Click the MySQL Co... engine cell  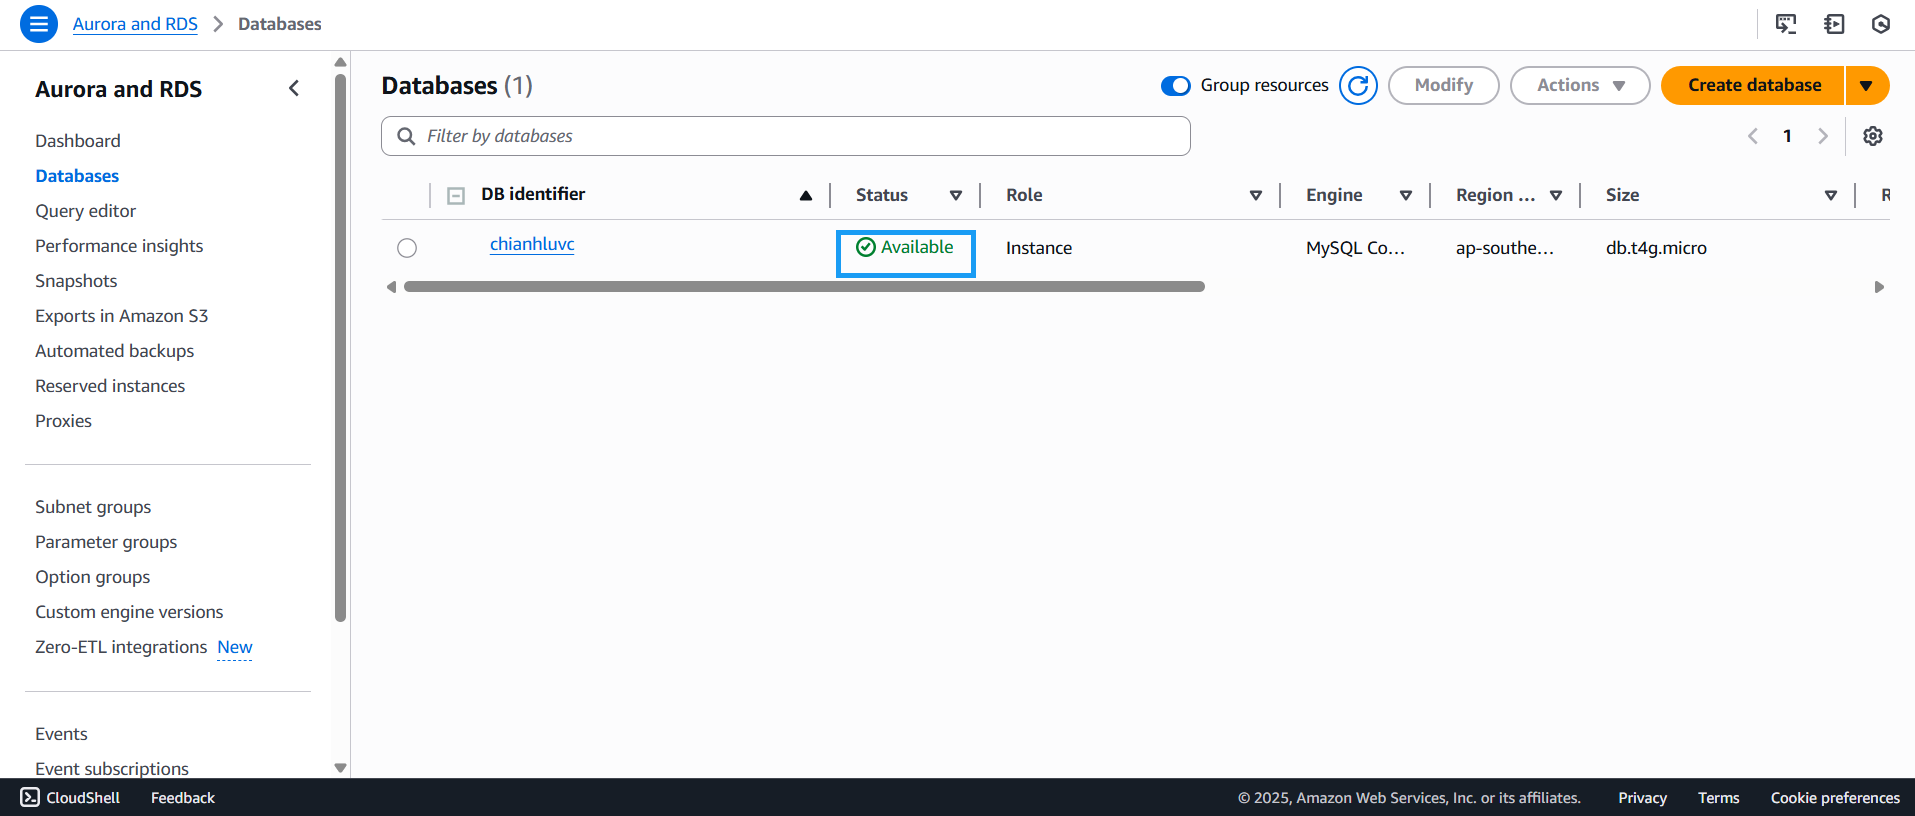click(1355, 248)
